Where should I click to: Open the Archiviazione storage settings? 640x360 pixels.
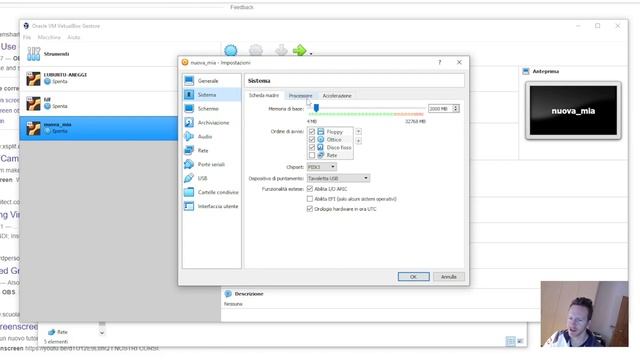click(x=212, y=122)
